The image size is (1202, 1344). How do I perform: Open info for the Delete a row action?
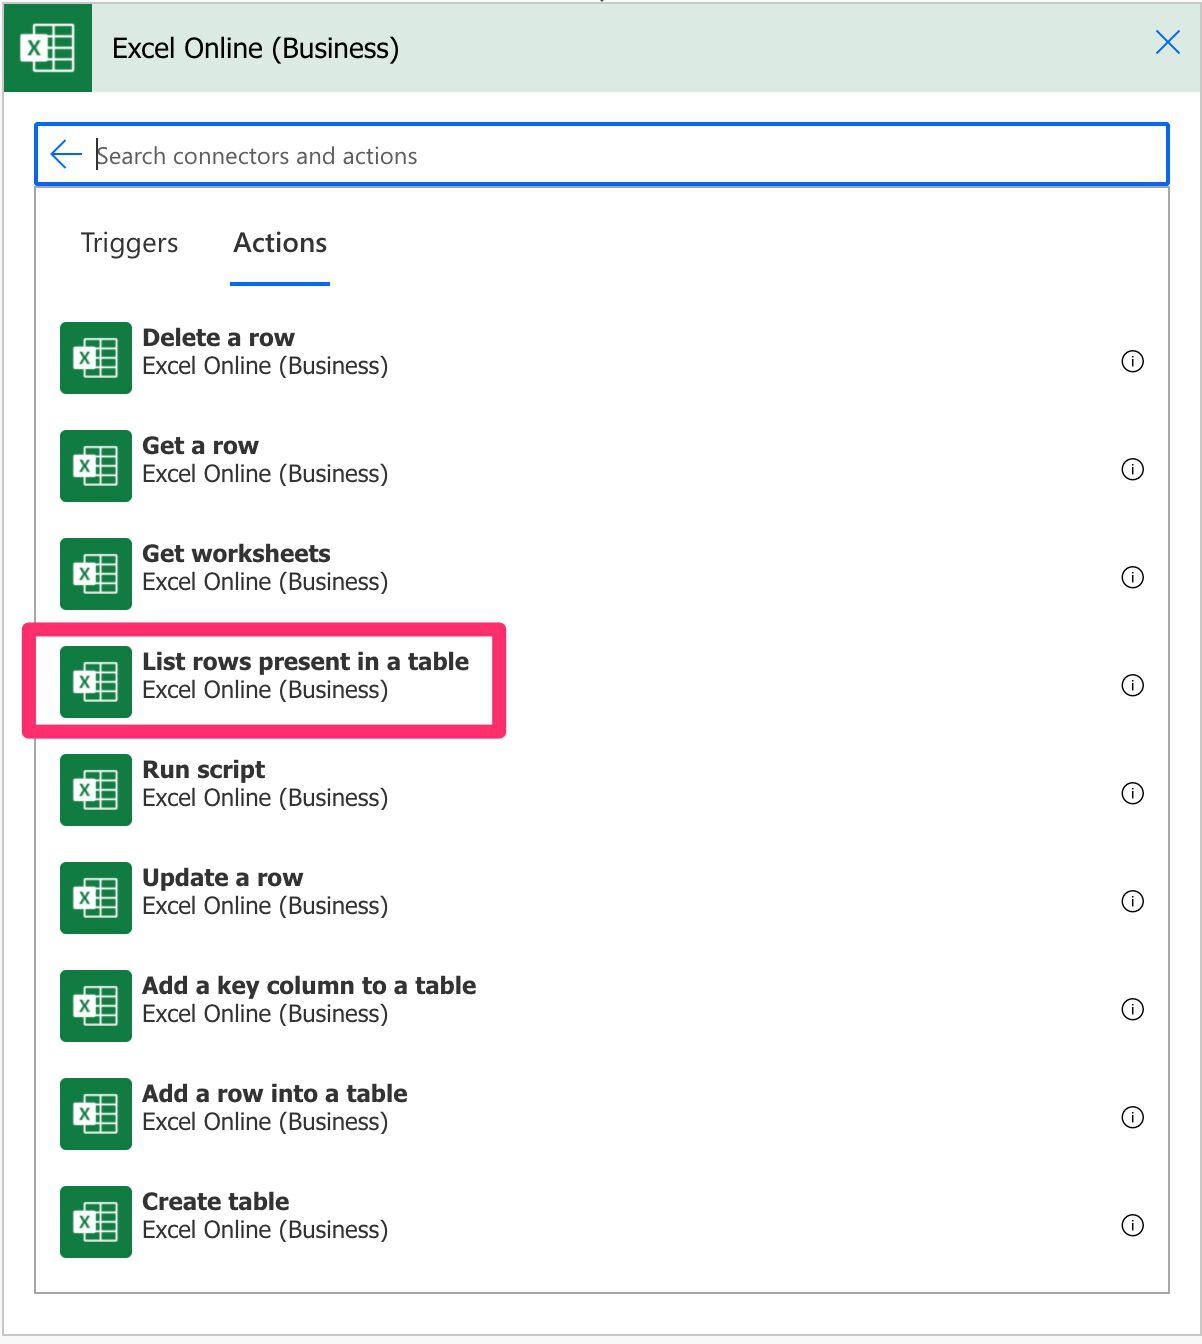point(1133,362)
